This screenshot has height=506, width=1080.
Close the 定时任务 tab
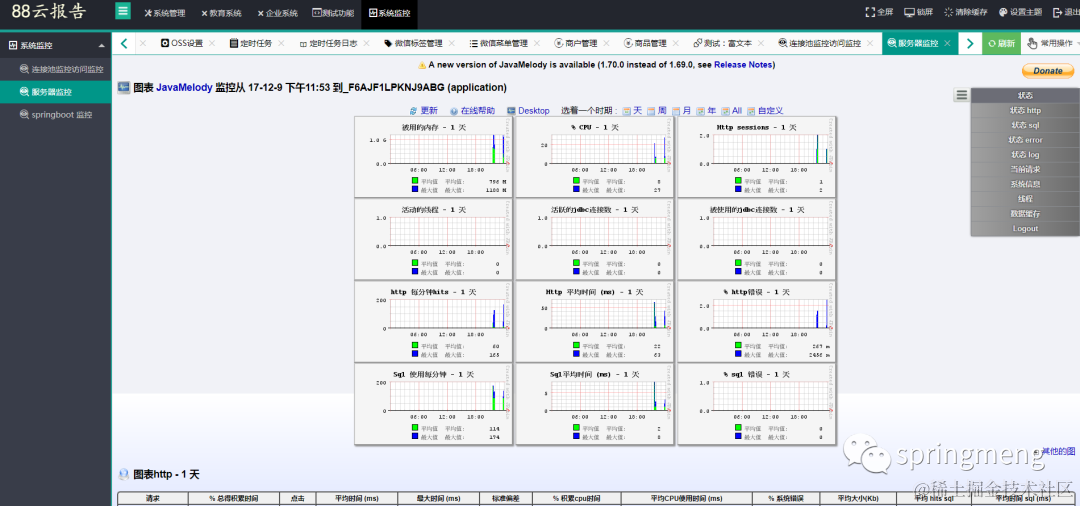(x=281, y=43)
